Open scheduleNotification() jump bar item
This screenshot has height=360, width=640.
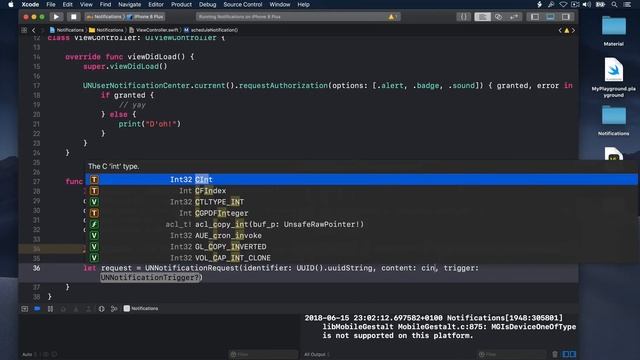(x=211, y=30)
